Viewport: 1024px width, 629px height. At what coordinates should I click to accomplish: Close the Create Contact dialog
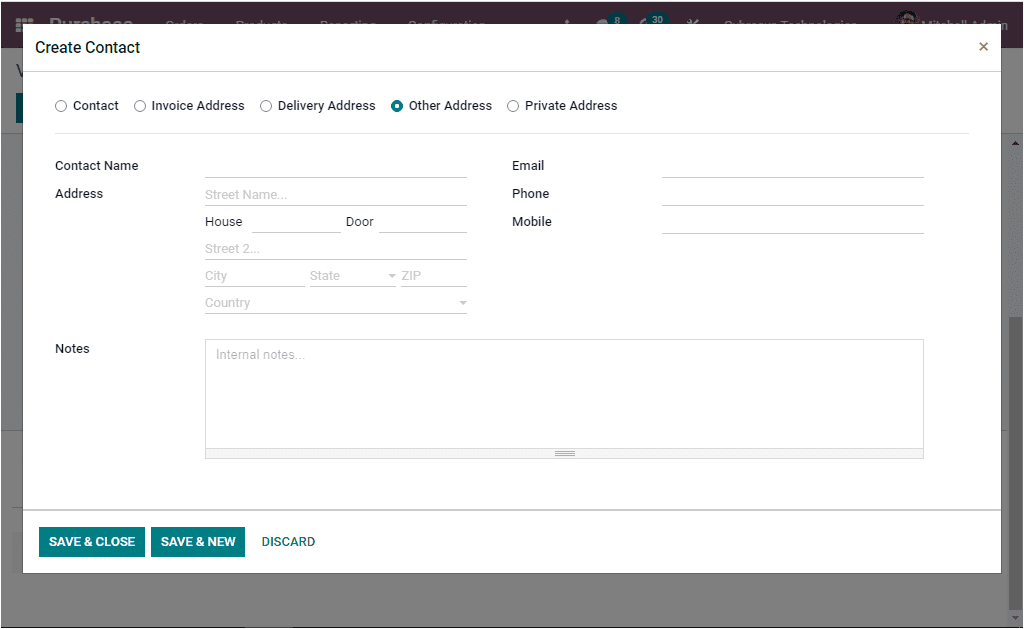coord(983,46)
